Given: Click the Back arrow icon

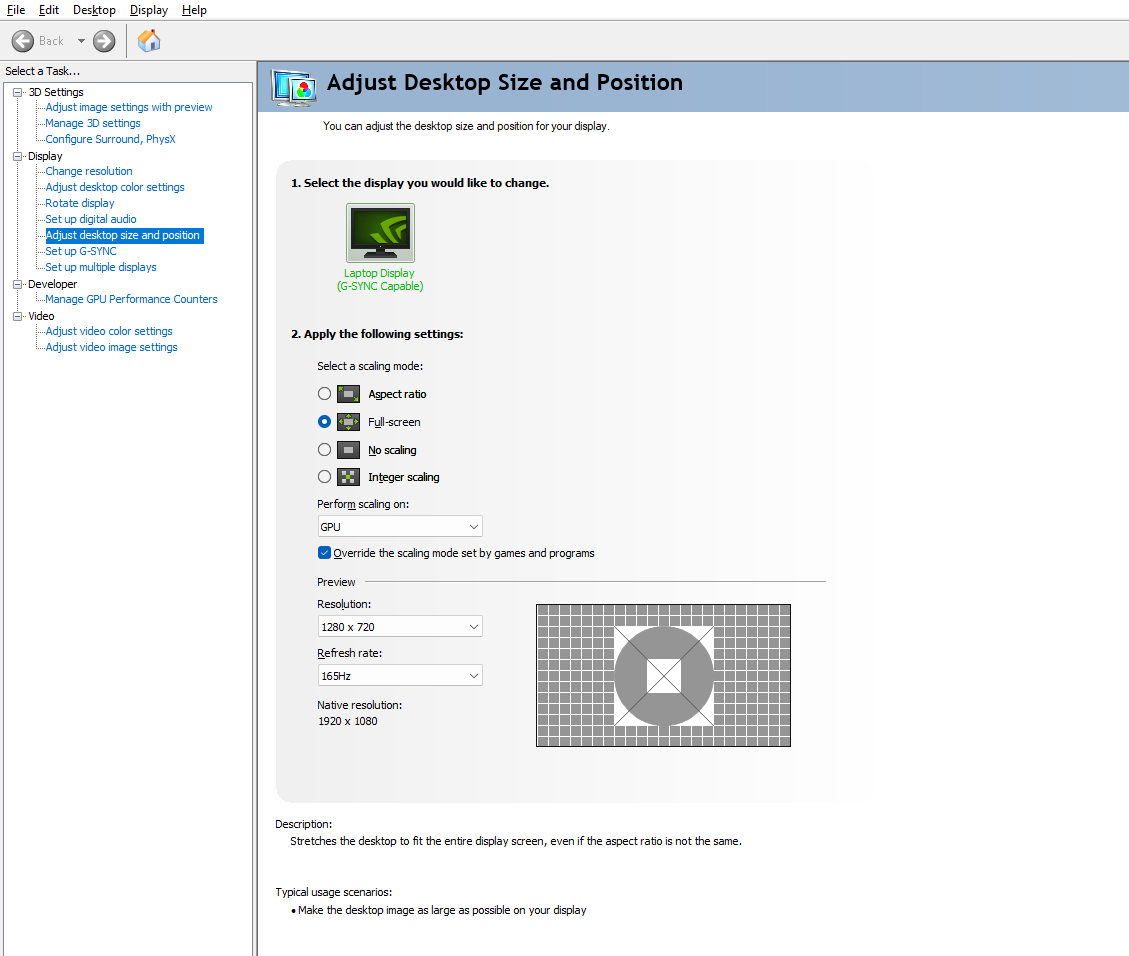Looking at the screenshot, I should [x=23, y=41].
